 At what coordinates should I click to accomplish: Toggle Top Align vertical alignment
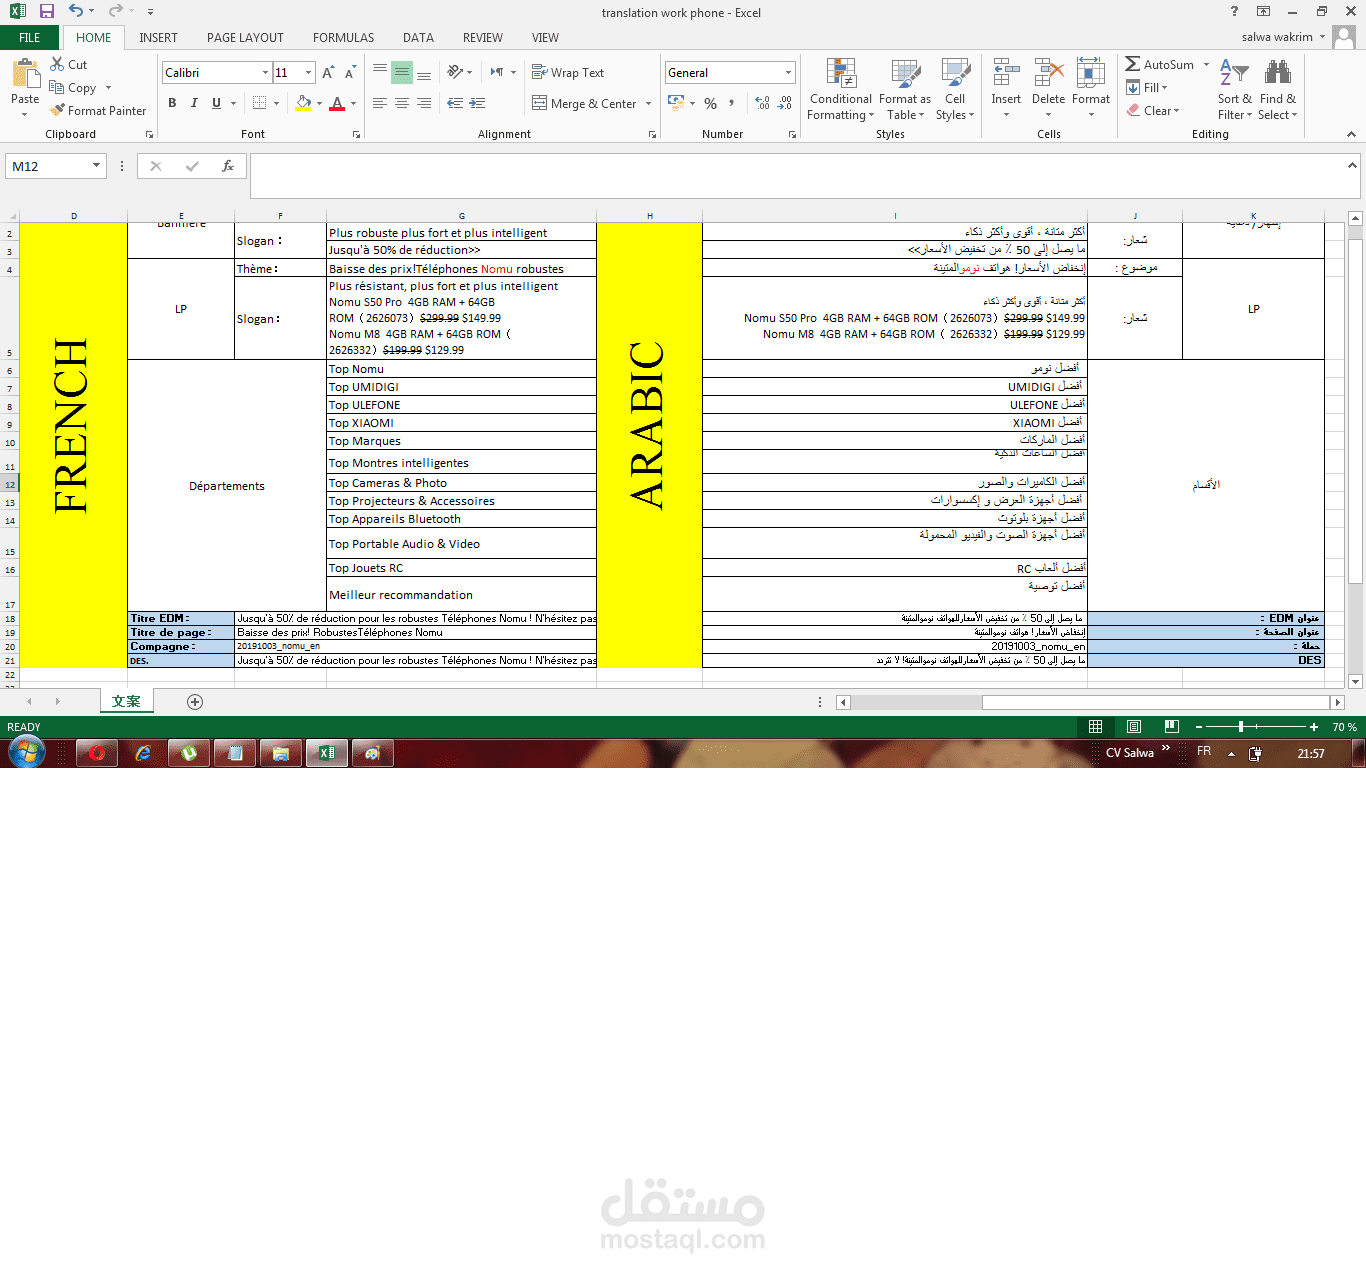(380, 72)
